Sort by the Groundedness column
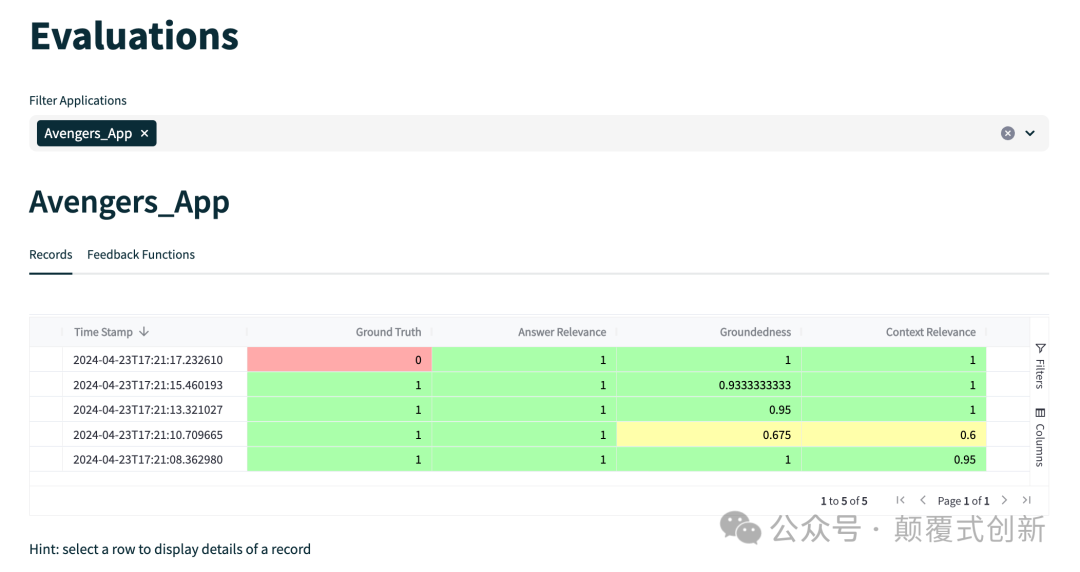Viewport: 1080px width, 572px height. 755,332
